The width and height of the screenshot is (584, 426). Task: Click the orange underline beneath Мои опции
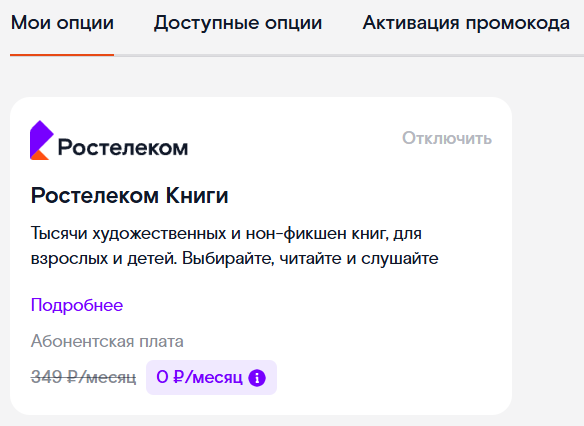[62, 55]
